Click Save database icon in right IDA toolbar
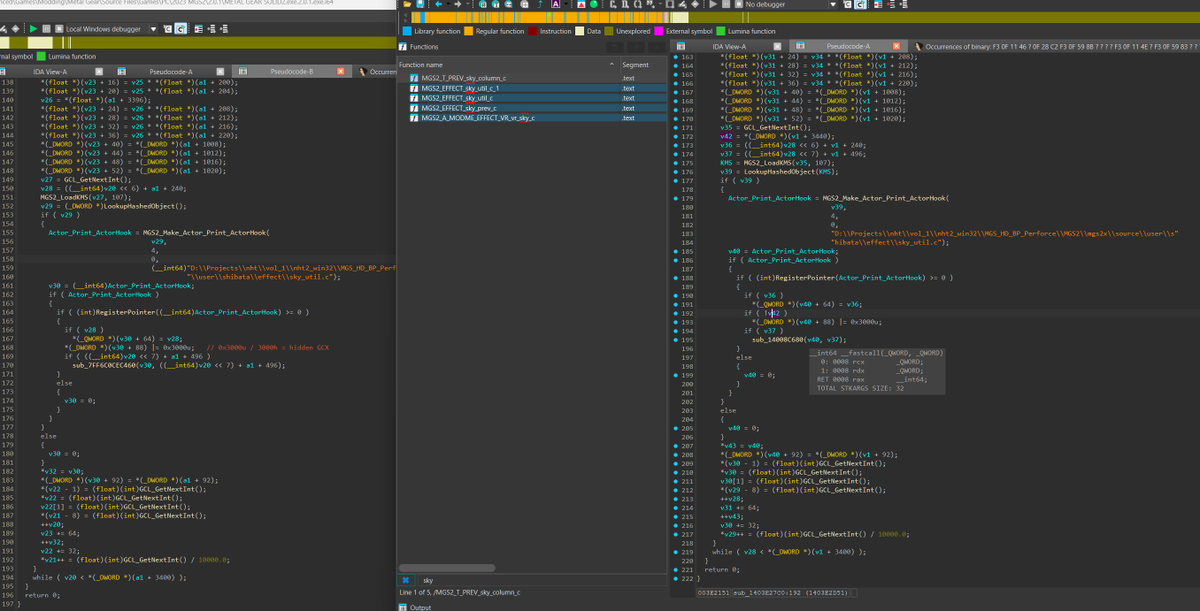Viewport: 1200px width, 611px height. pos(420,5)
